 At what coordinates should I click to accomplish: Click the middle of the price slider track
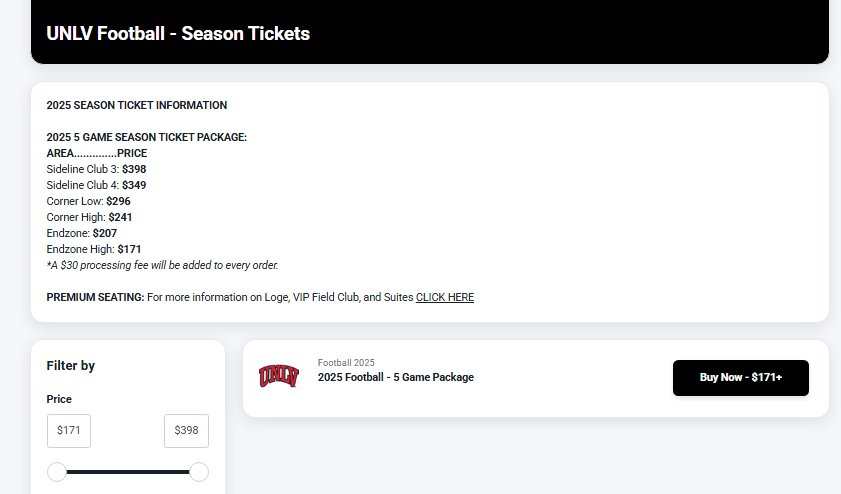(x=128, y=472)
